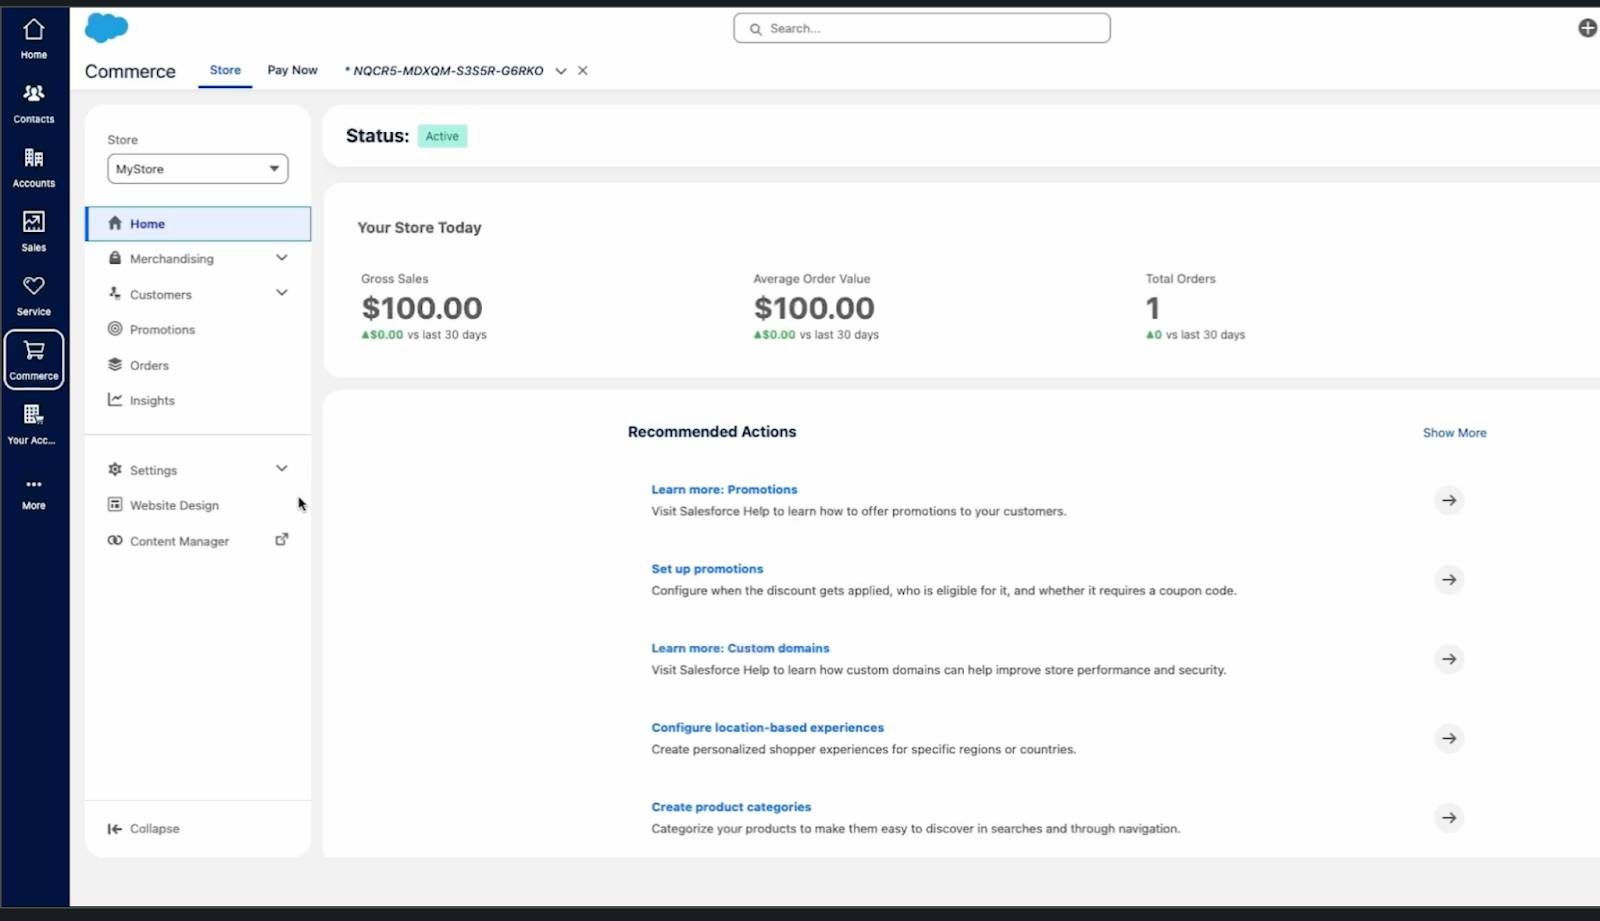Select Insights in the store sidebar
1600x921 pixels.
(x=151, y=399)
